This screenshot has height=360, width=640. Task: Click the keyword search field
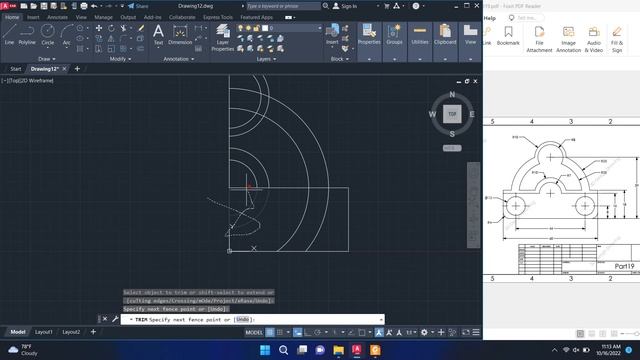[x=283, y=6]
